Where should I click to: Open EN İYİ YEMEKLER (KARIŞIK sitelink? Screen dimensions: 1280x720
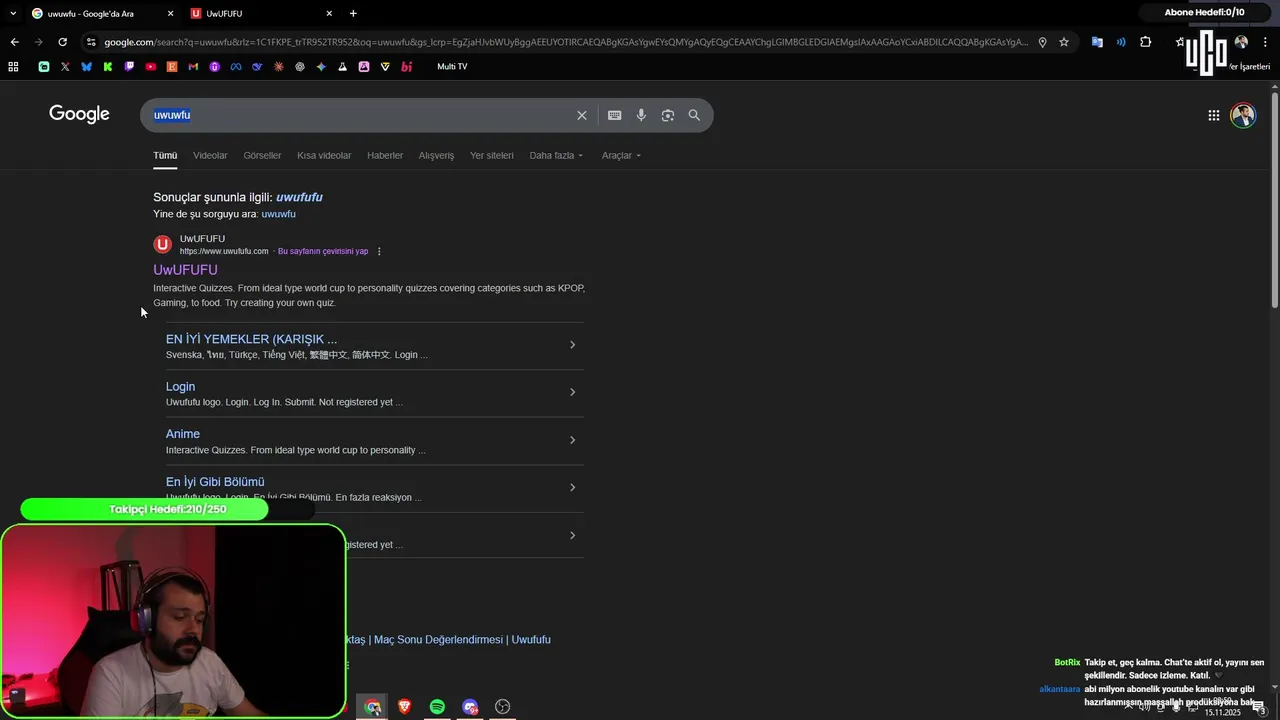(251, 339)
